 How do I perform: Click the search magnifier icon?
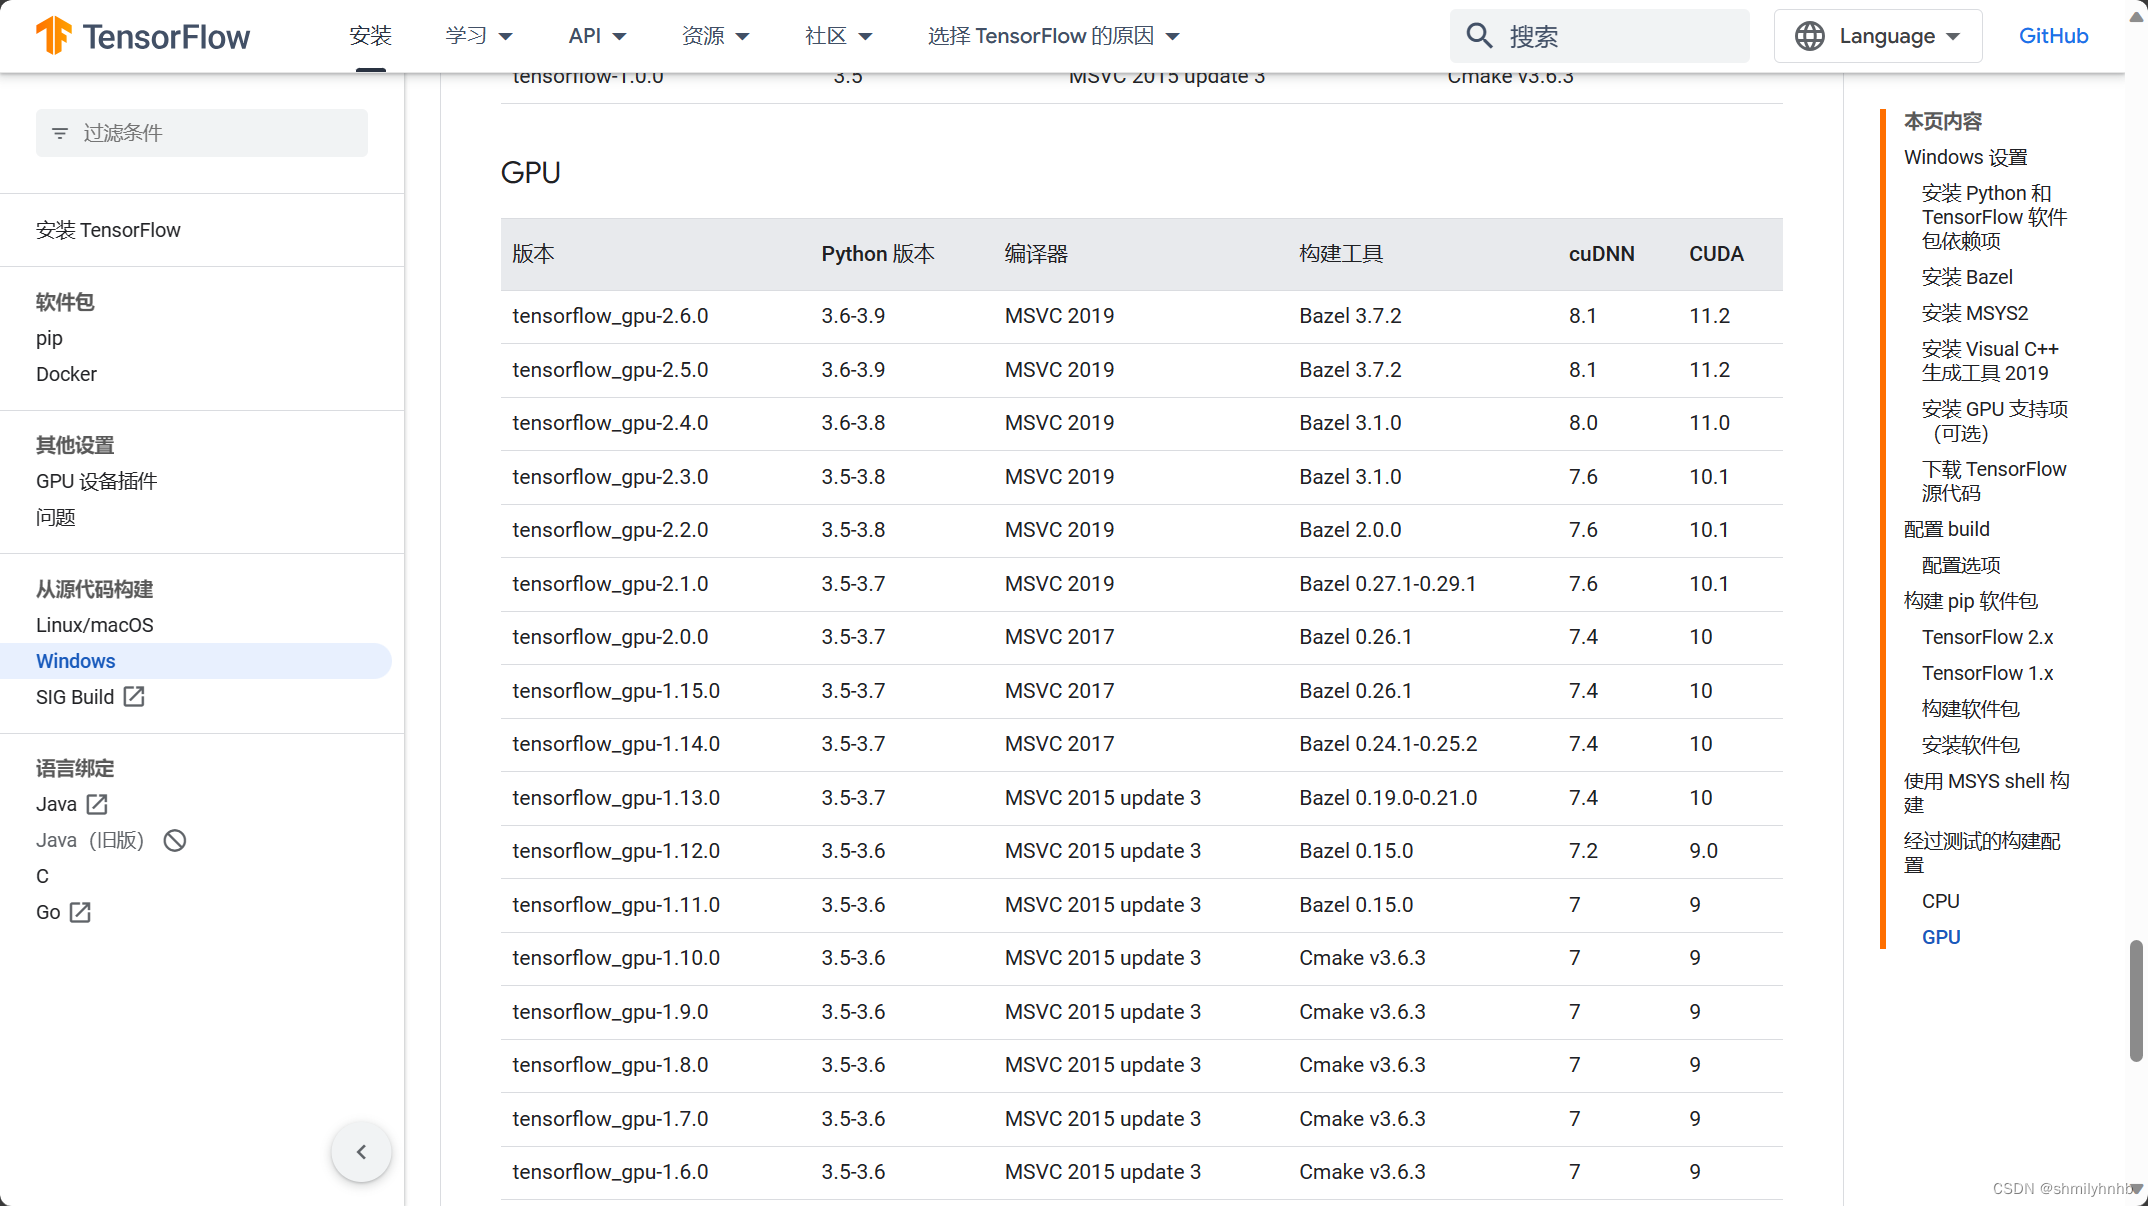tap(1479, 36)
